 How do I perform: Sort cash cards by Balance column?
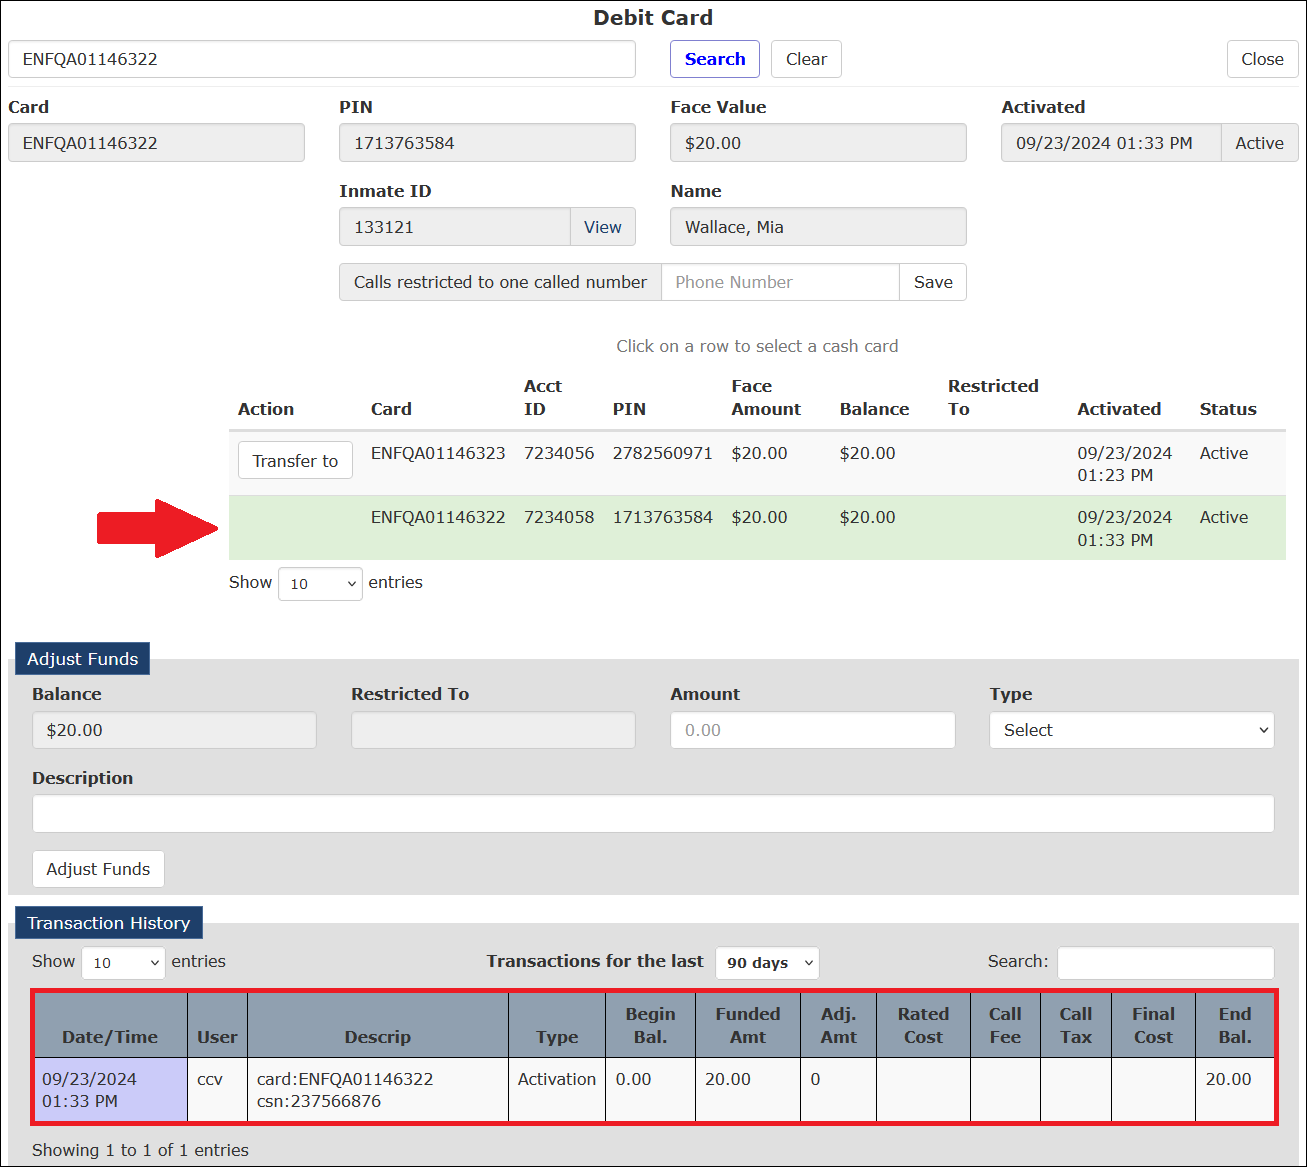[874, 409]
